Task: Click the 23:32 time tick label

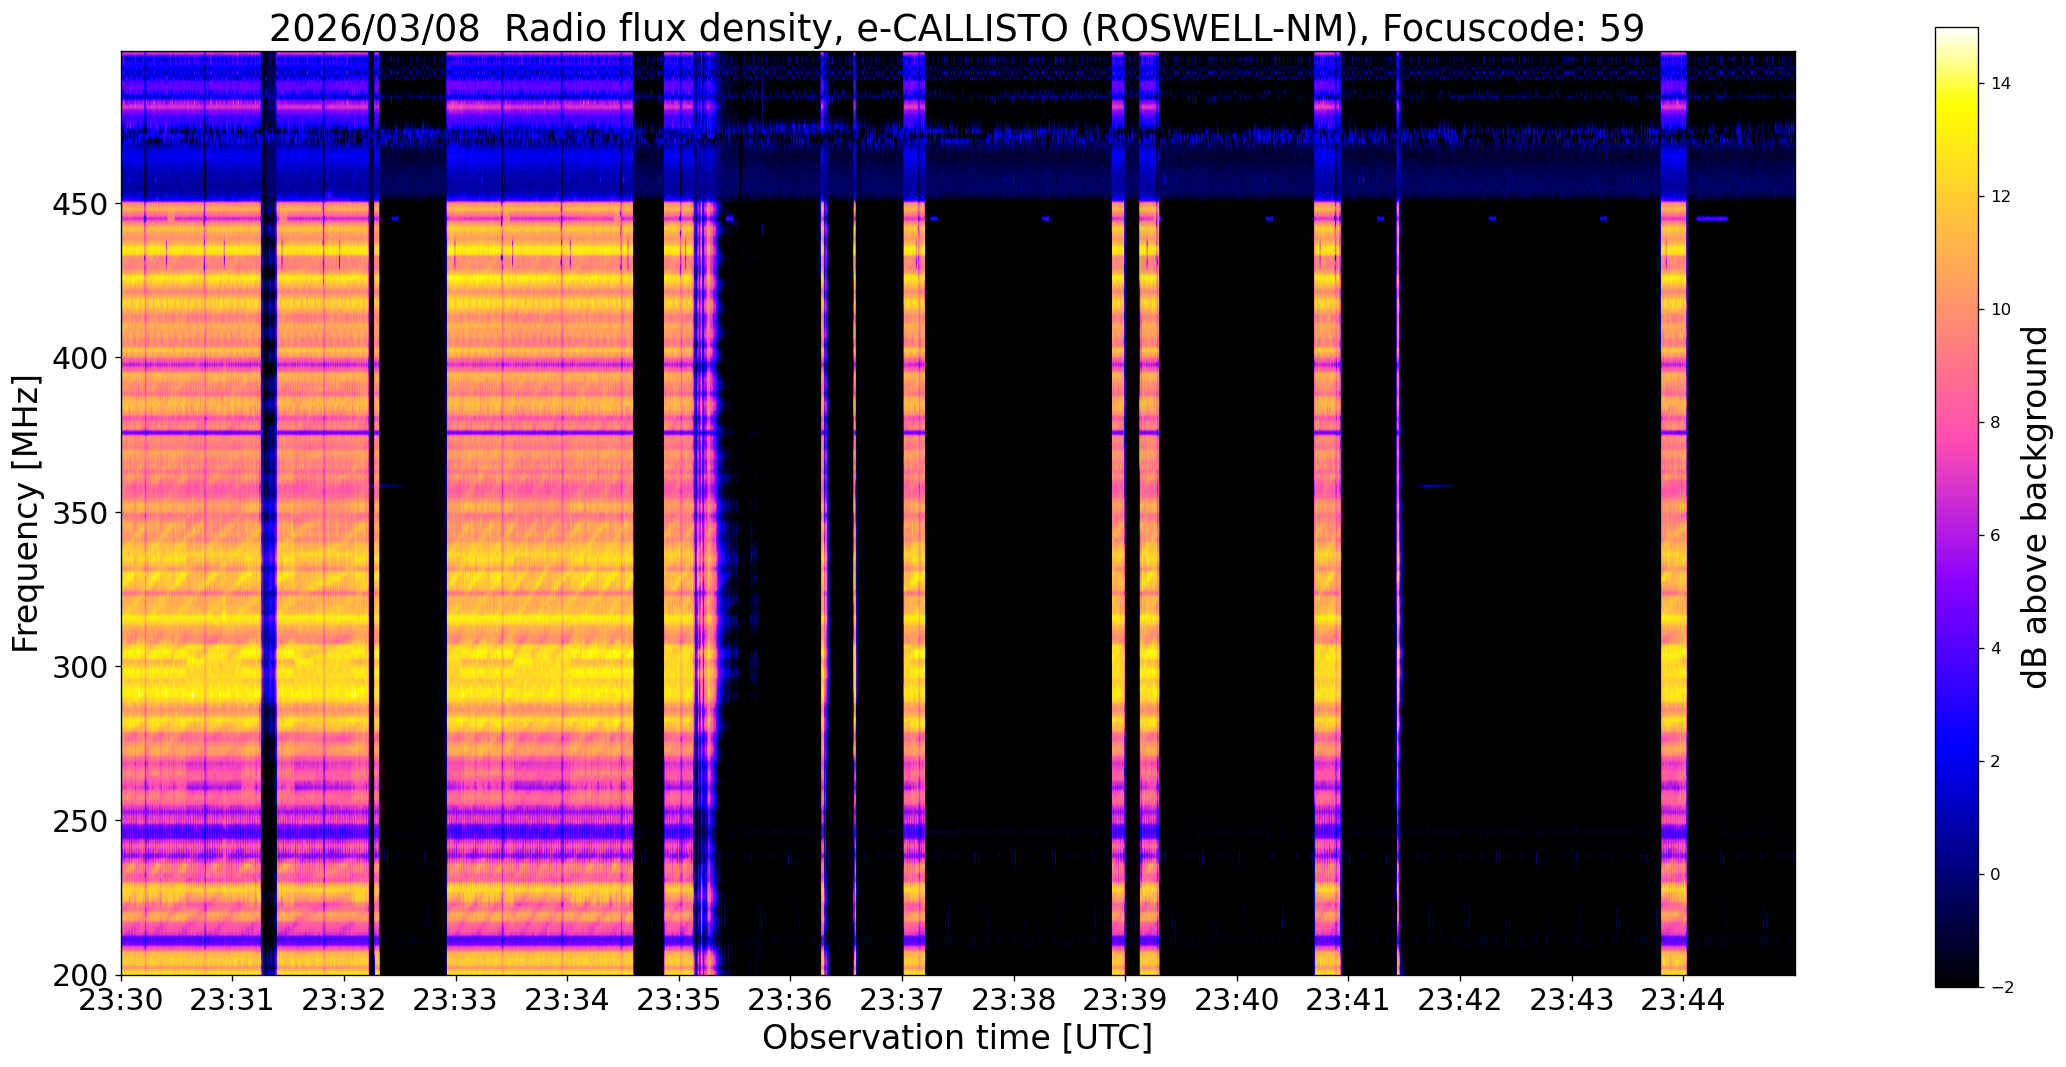Action: coord(345,1000)
